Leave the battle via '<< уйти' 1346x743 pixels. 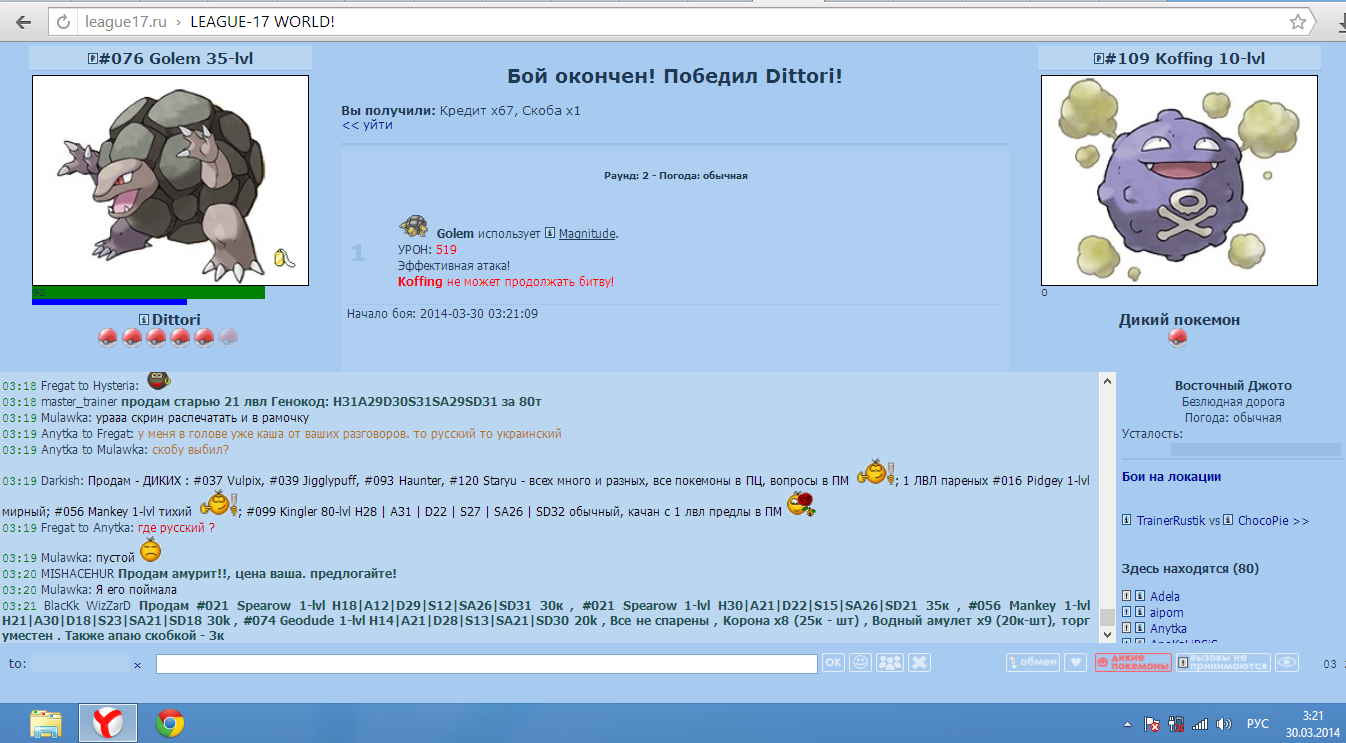click(367, 125)
